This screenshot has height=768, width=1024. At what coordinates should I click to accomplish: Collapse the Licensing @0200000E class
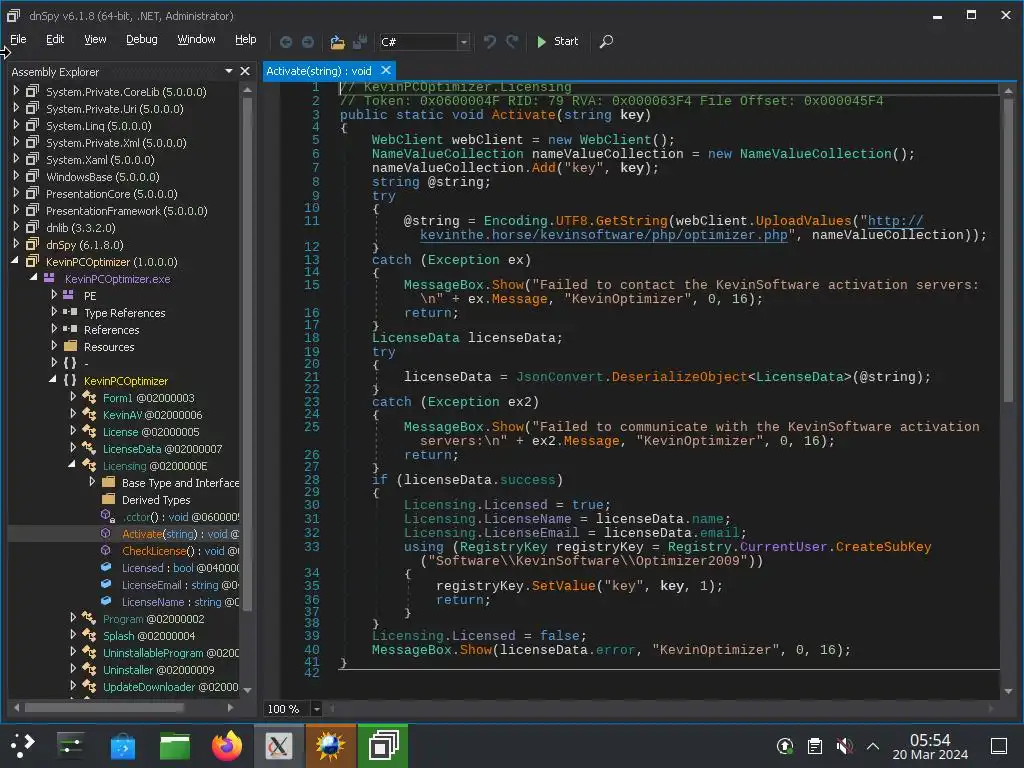[72, 464]
